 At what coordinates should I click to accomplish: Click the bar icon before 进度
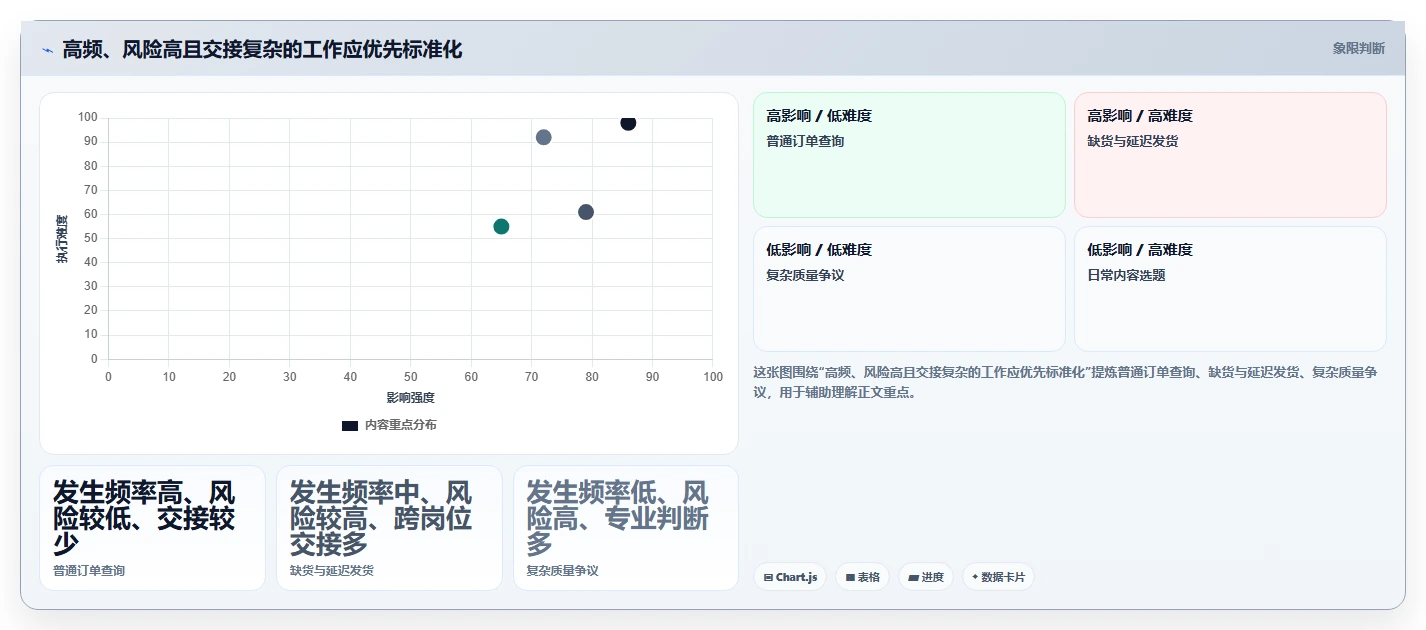pyautogui.click(x=913, y=578)
